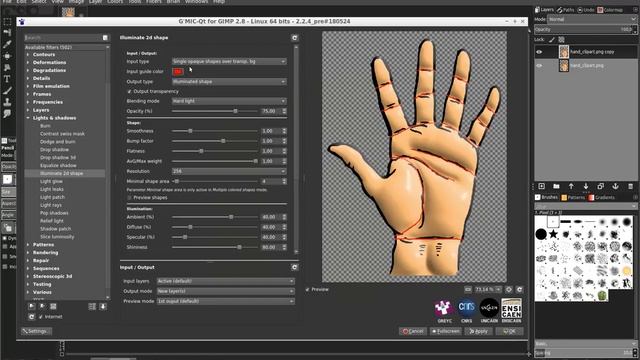Remove fave filter button

pyautogui.click(x=42, y=306)
